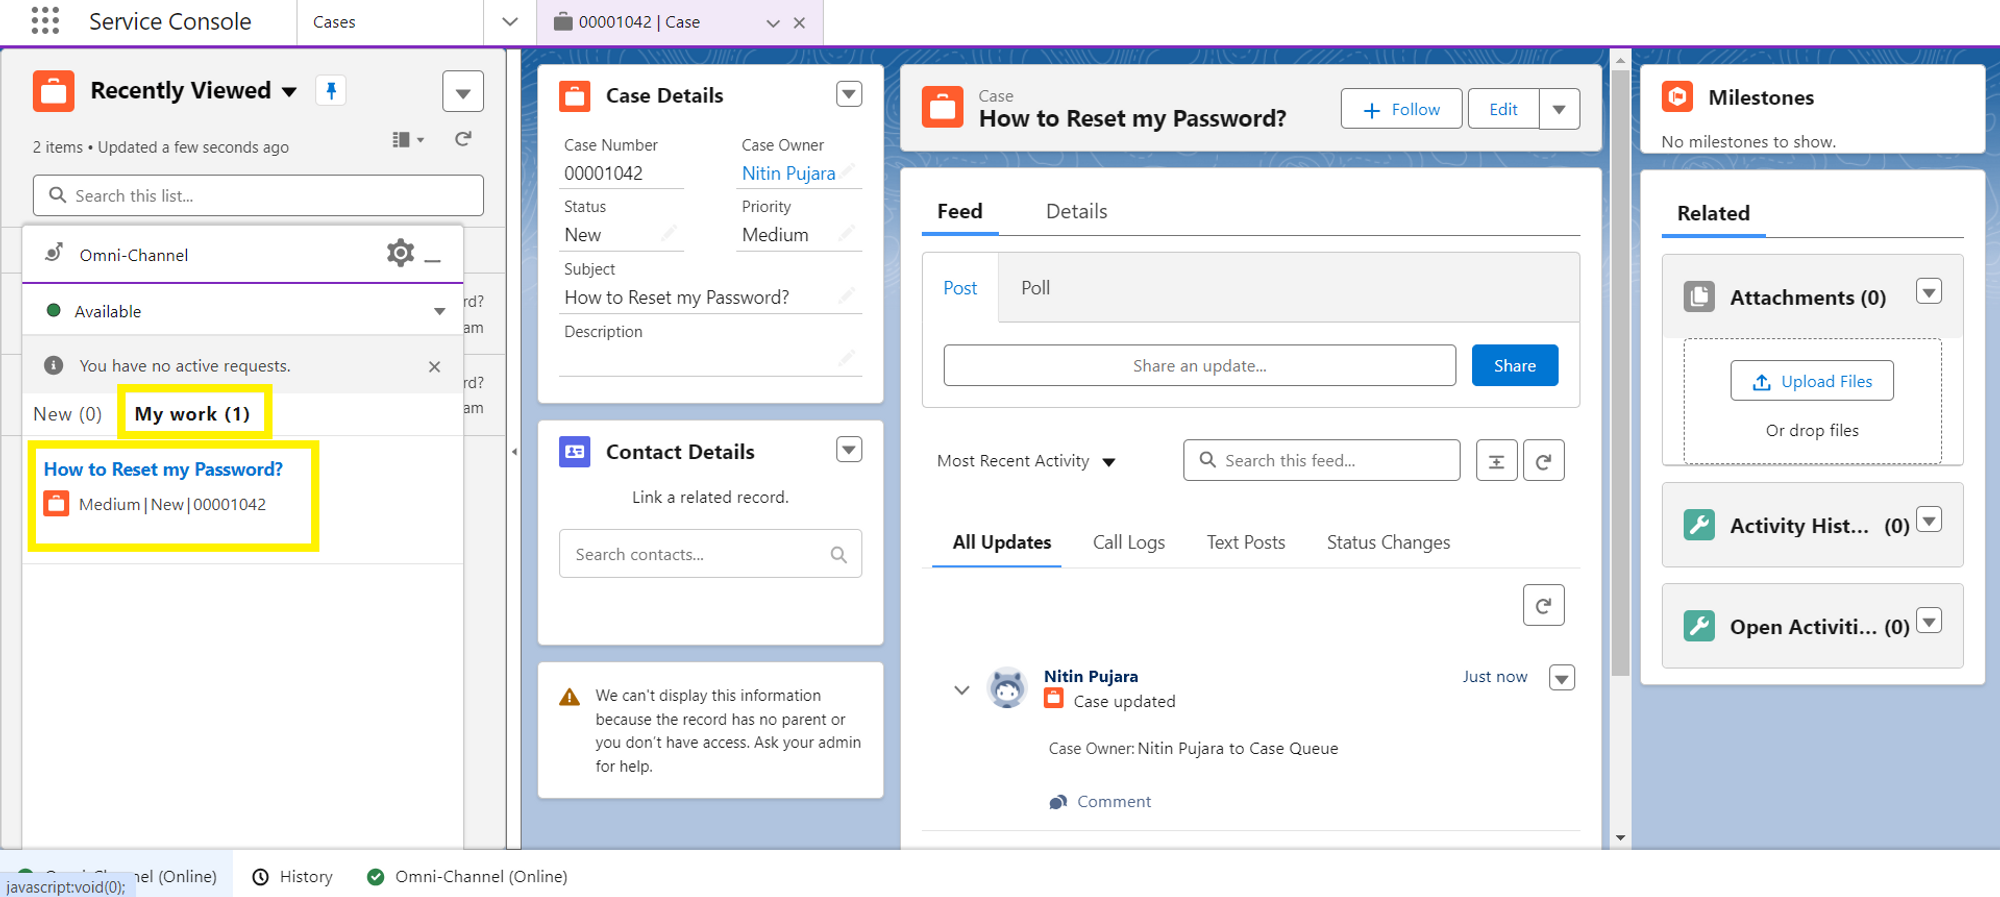The image size is (2000, 897).
Task: Open History from the utility bar
Action: pyautogui.click(x=292, y=877)
